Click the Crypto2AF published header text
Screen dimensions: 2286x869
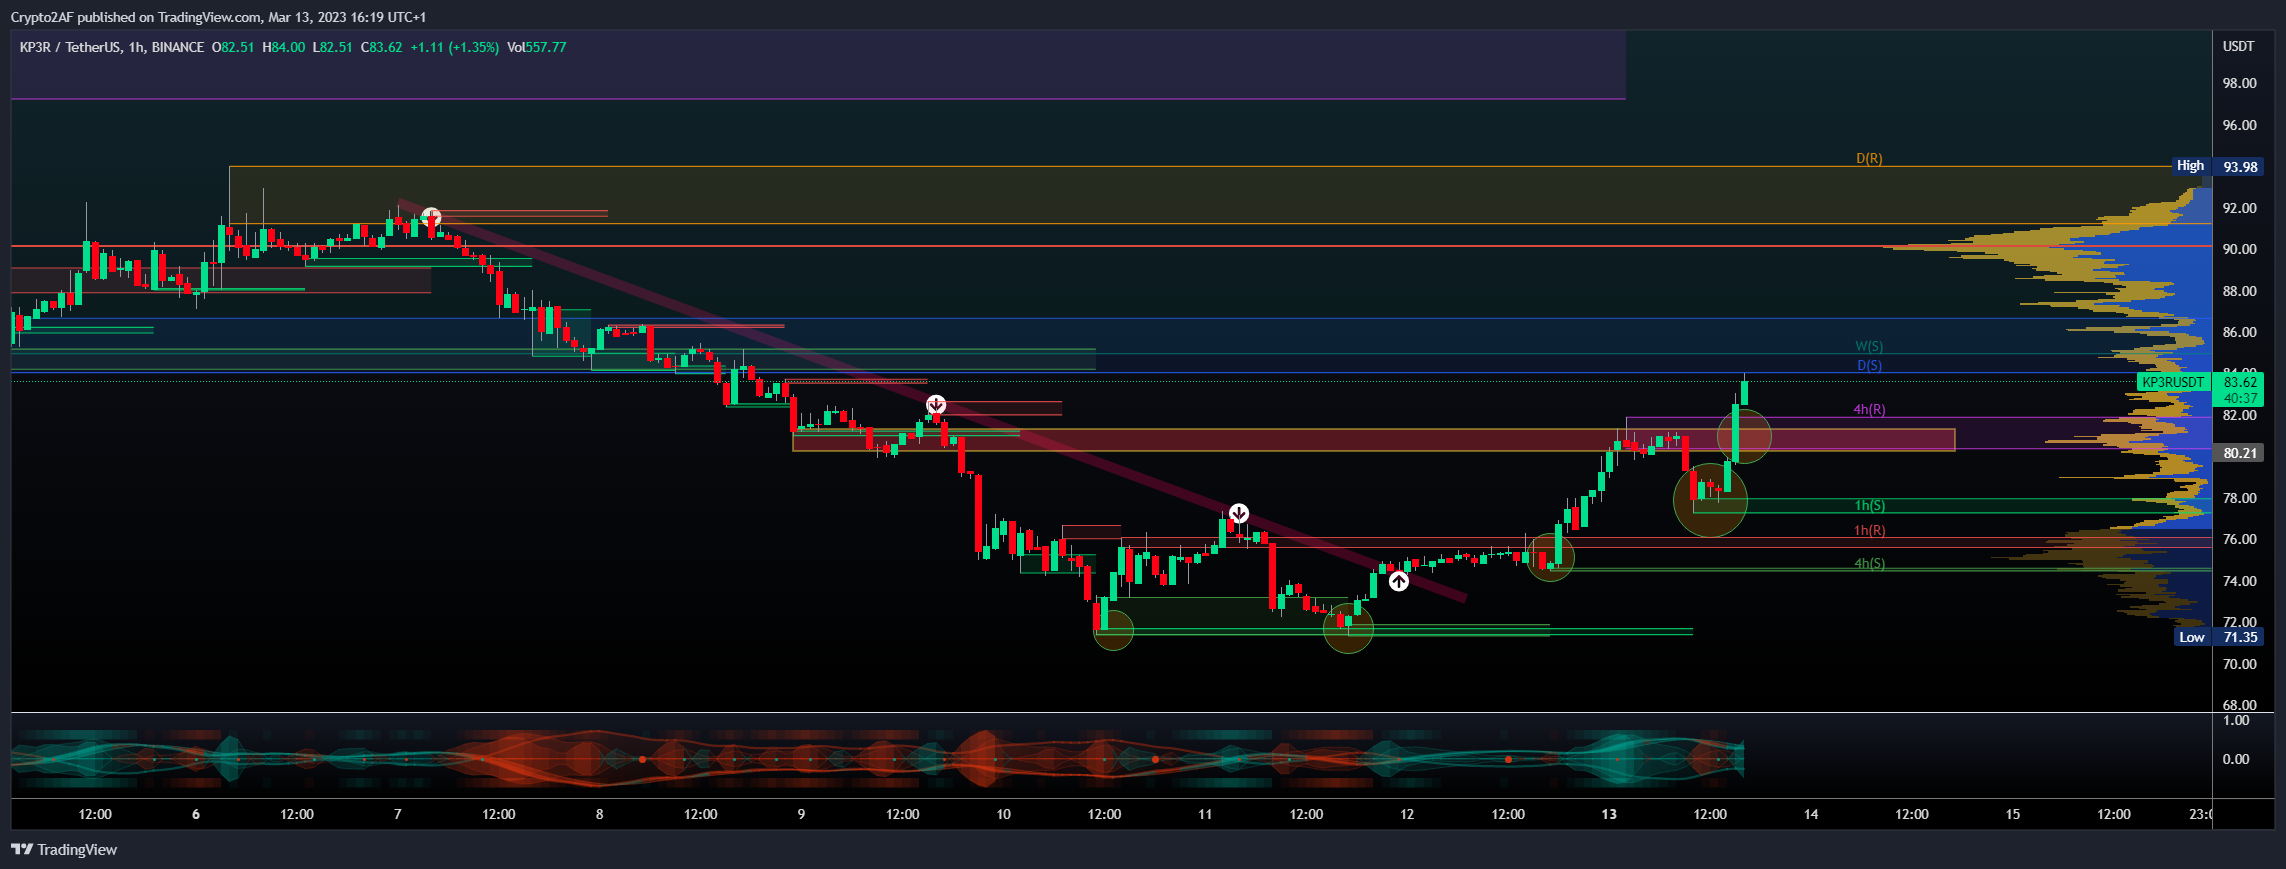pos(218,17)
